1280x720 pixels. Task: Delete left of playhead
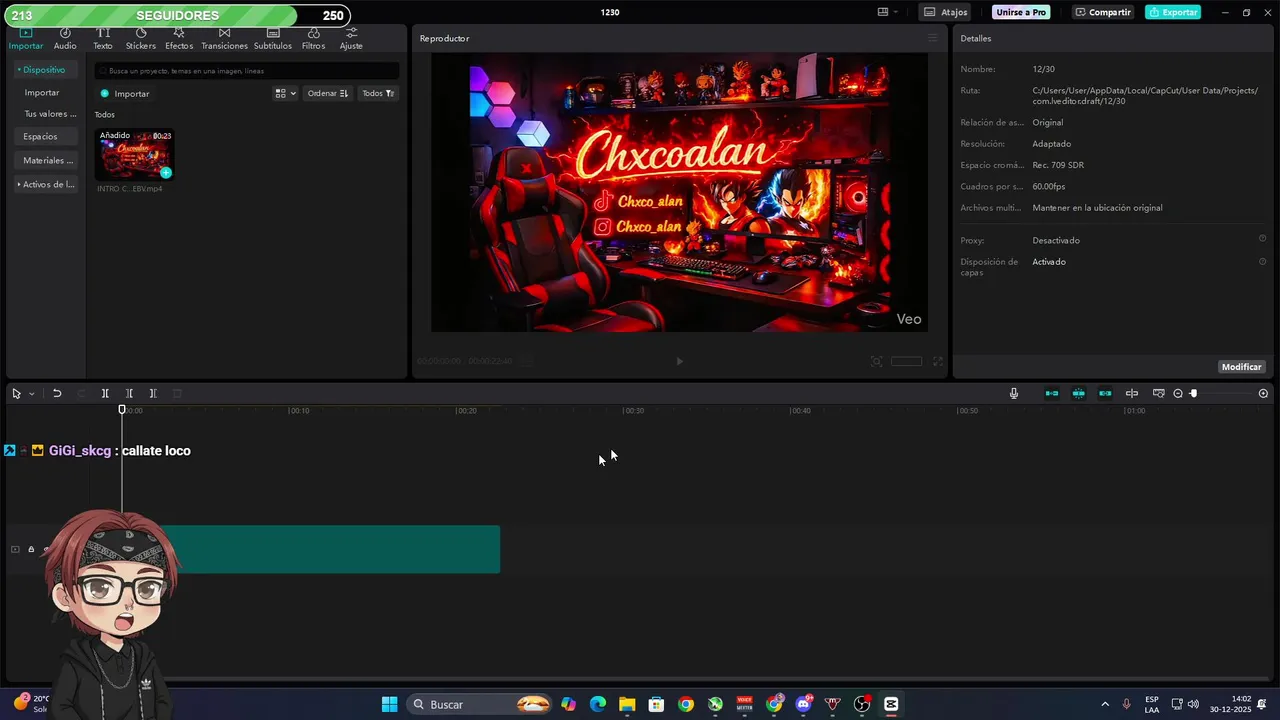tap(129, 393)
